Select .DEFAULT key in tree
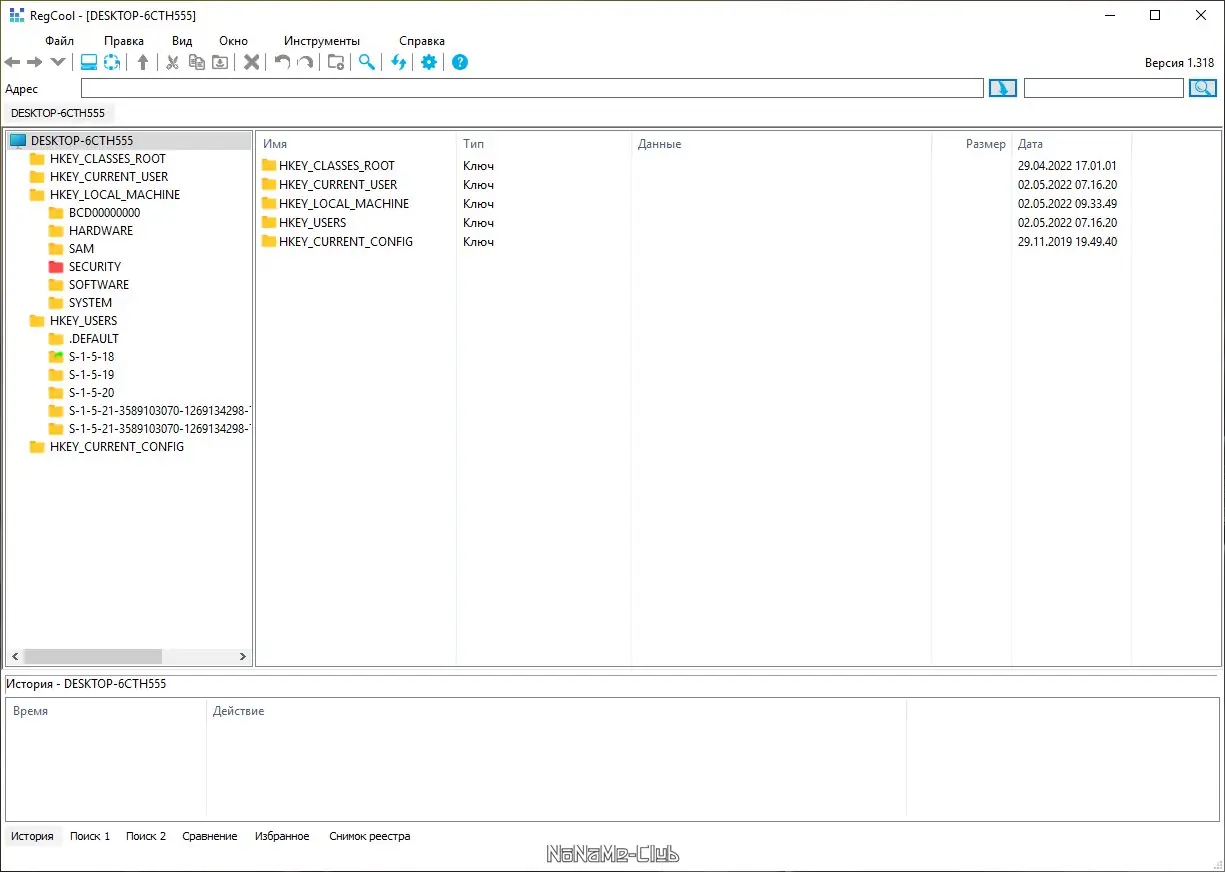1225x872 pixels. 93,339
